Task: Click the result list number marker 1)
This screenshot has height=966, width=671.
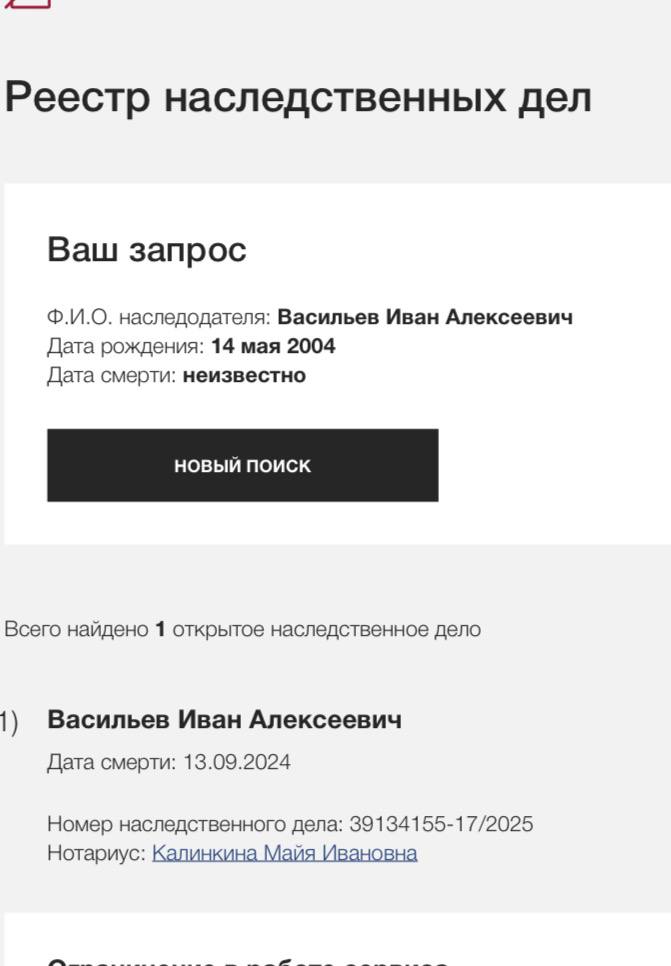Action: pos(8,721)
